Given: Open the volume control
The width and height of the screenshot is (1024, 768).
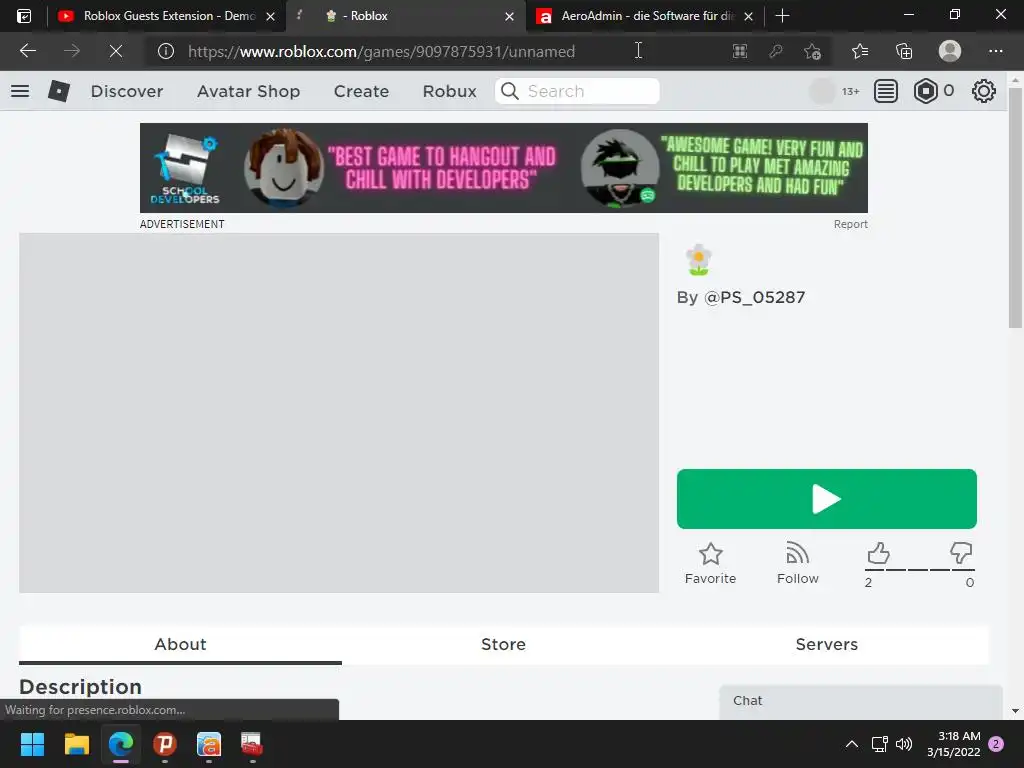Looking at the screenshot, I should click(x=904, y=744).
